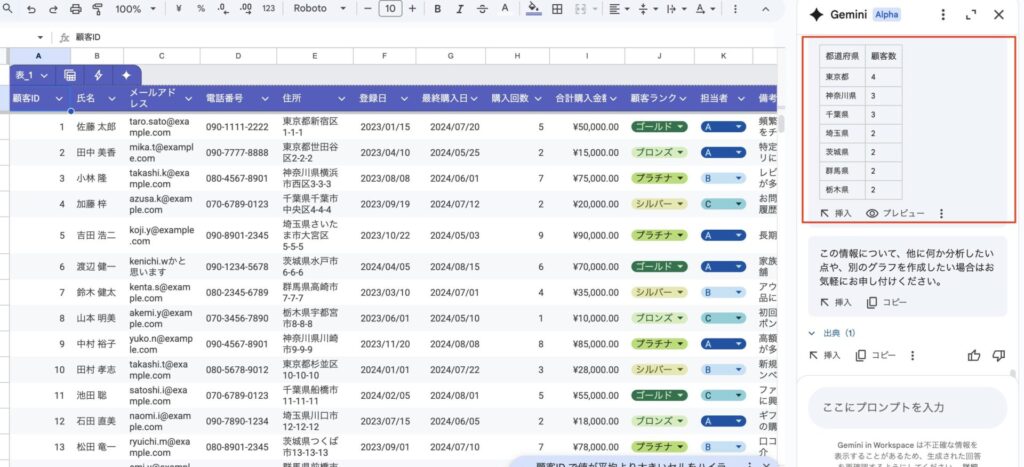Click the font size field showing 10
The width and height of the screenshot is (1024, 467).
click(x=390, y=9)
